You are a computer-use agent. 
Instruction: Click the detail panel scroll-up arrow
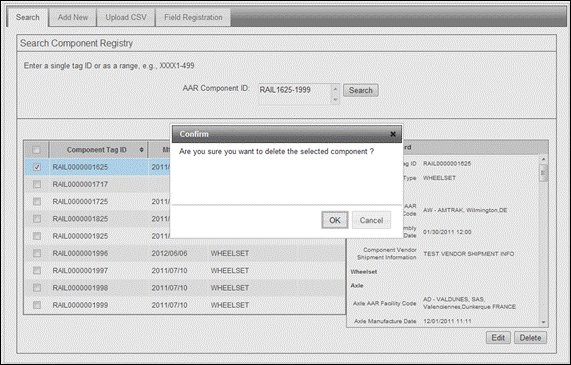click(543, 160)
